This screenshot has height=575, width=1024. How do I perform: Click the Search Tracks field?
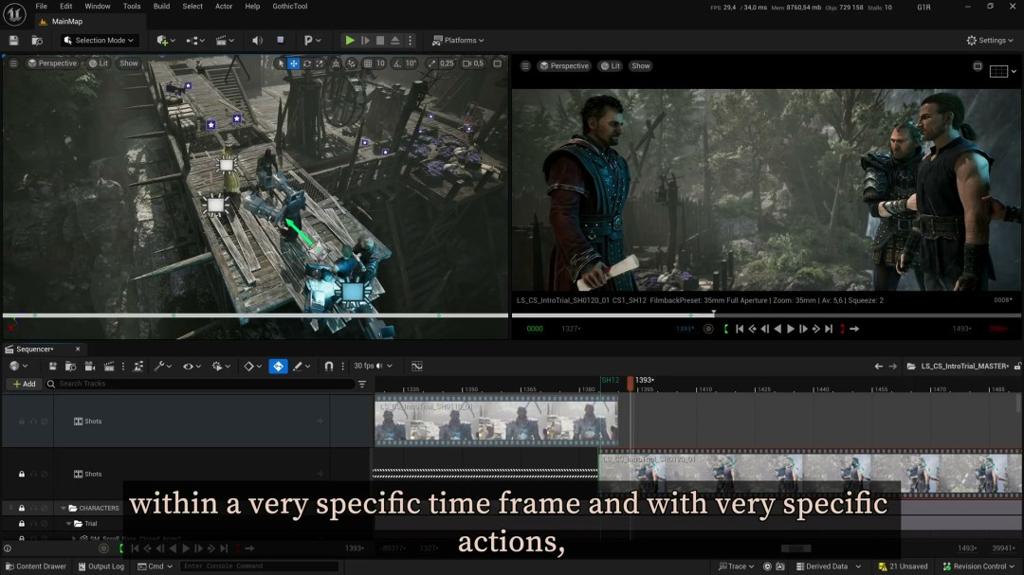click(200, 384)
